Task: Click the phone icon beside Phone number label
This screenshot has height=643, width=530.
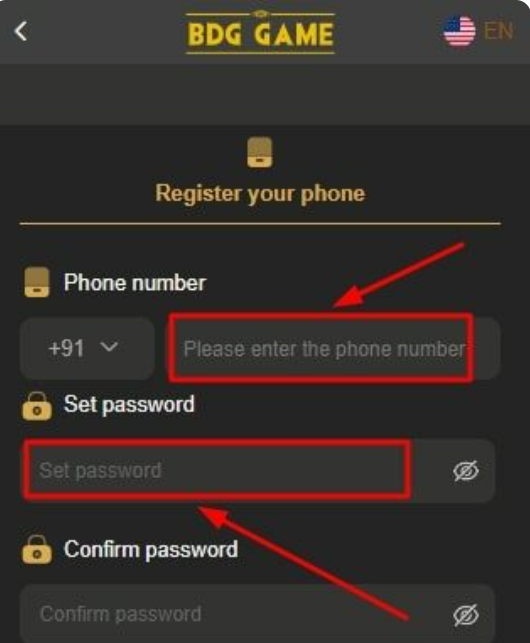Action: 37,282
